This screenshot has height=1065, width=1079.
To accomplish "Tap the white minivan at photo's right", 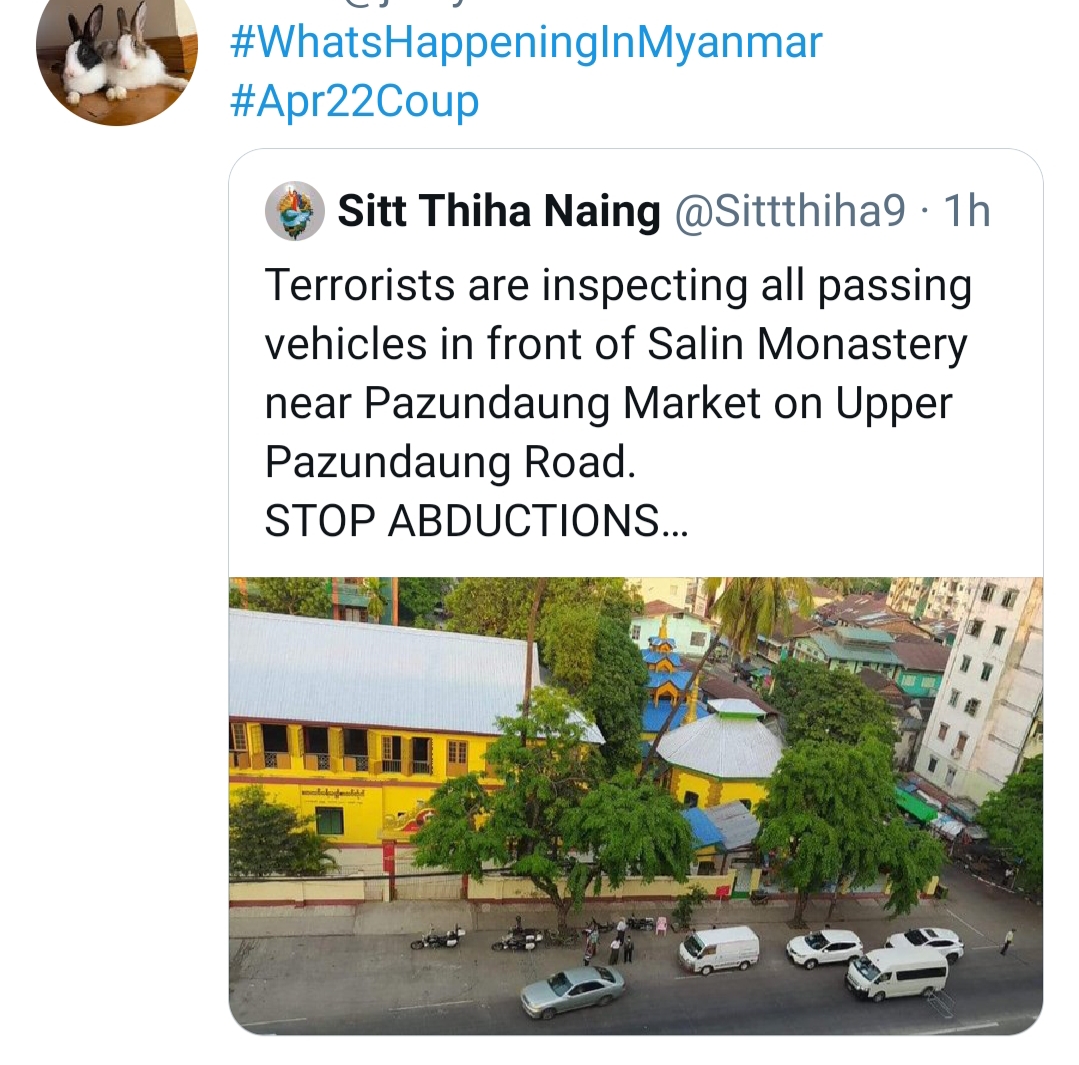I will tap(896, 973).
